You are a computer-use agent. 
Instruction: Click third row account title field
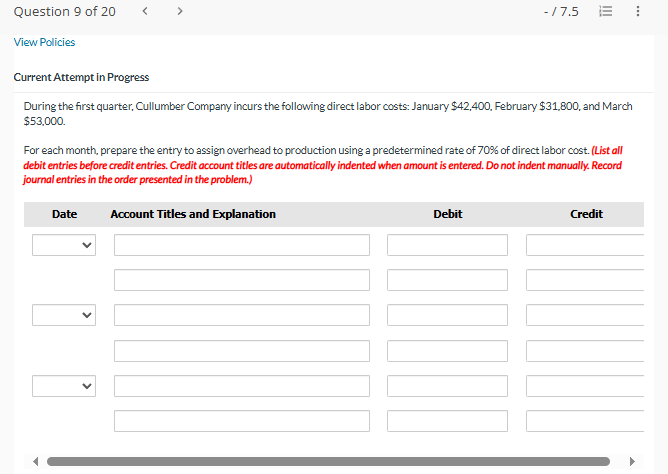[x=242, y=315]
